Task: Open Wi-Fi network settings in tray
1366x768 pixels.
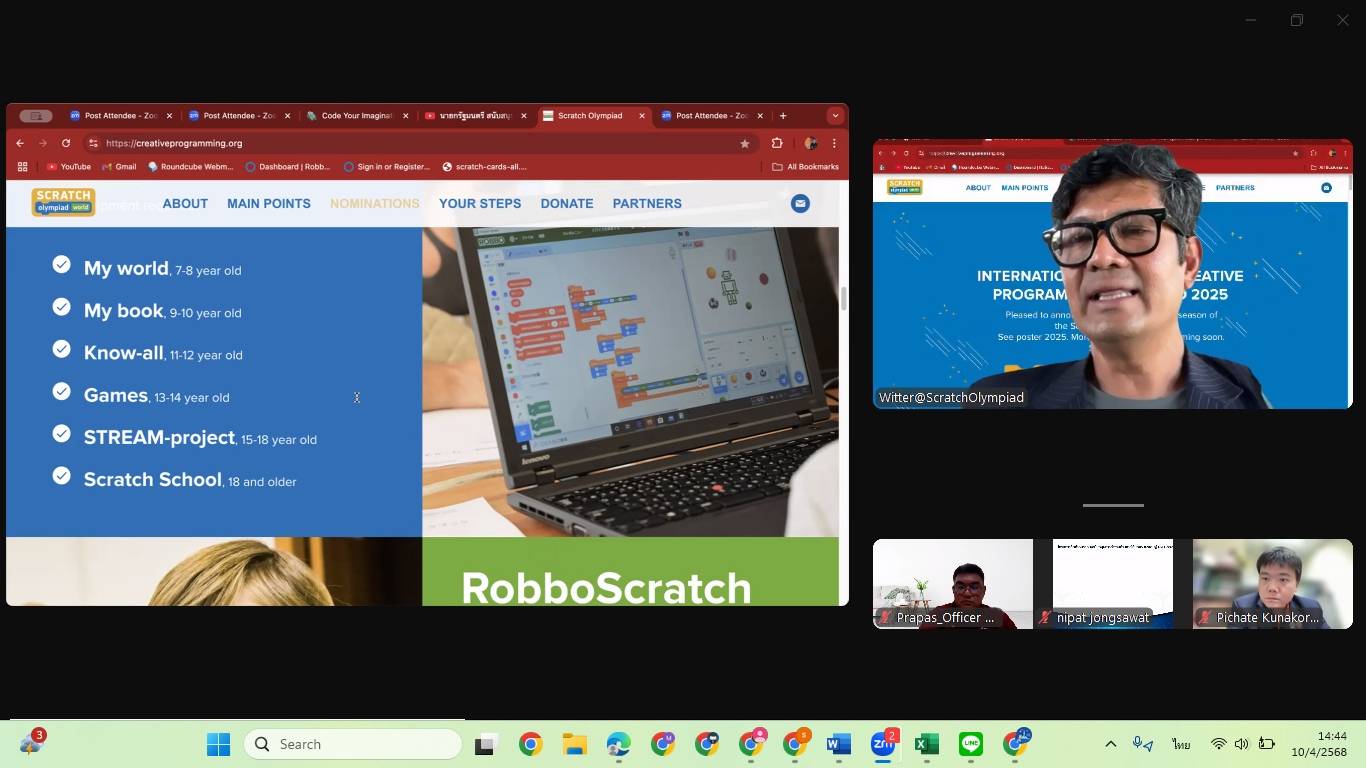Action: 1218,744
